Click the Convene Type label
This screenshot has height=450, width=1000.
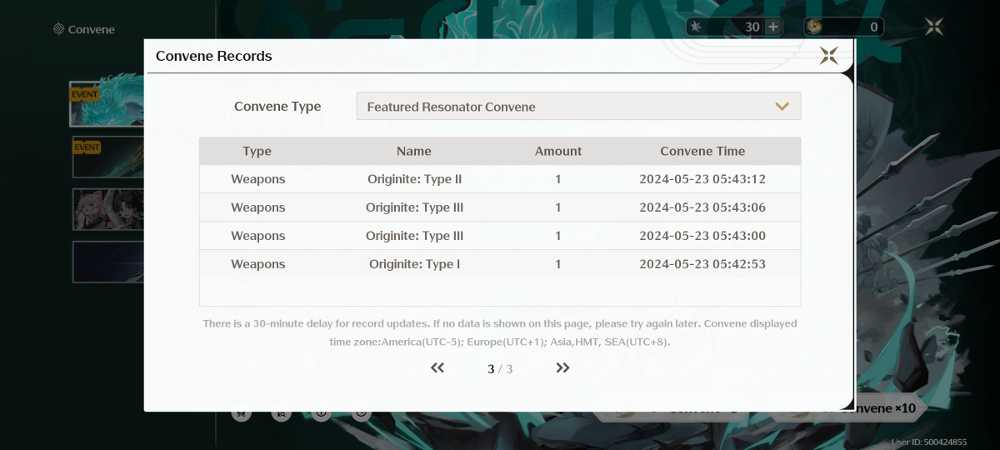(x=277, y=106)
